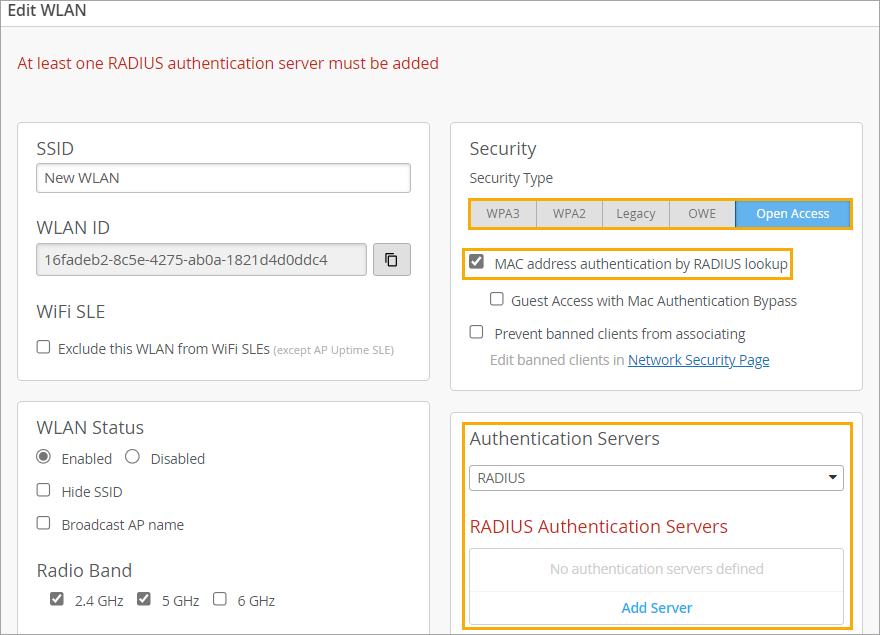
Task: Enable the 6 GHz radio band
Action: pyautogui.click(x=220, y=600)
